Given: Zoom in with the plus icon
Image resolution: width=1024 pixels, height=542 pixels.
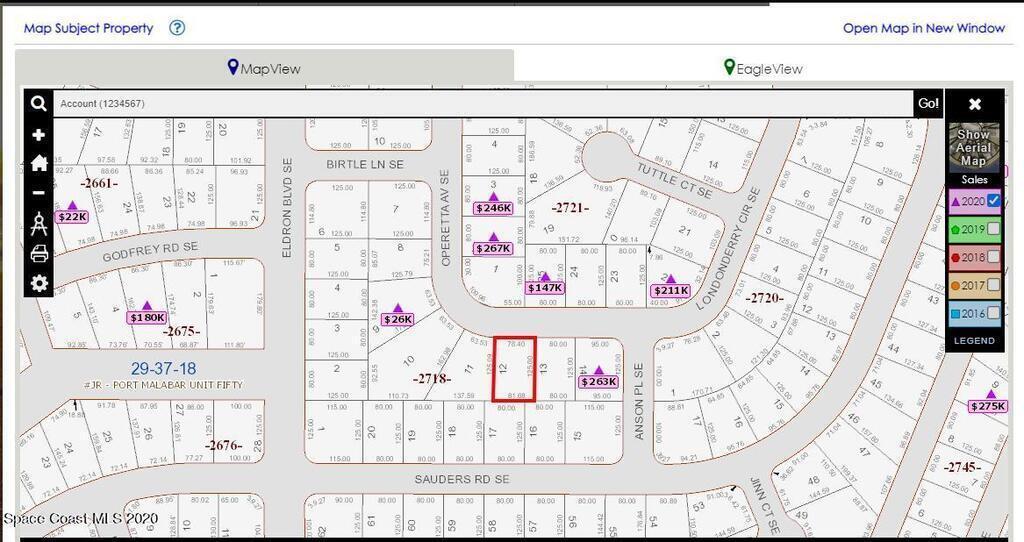Looking at the screenshot, I should (38, 135).
